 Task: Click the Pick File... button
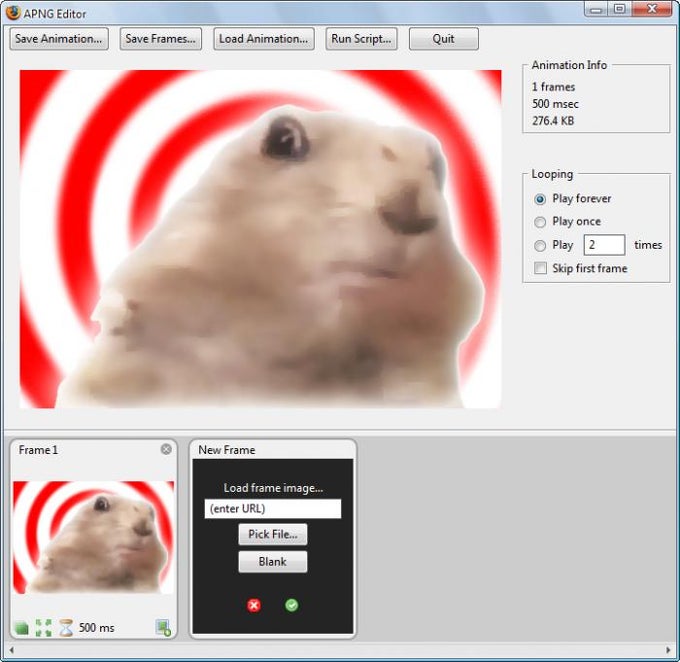point(273,534)
